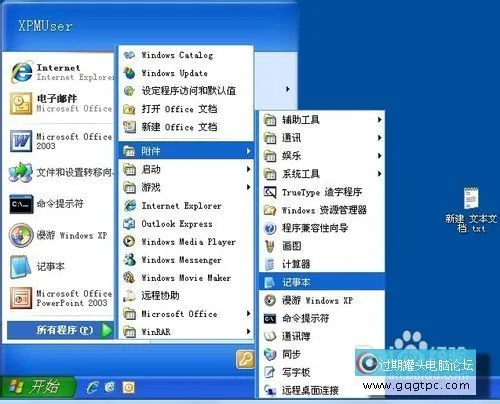Screen dimensions: 500x404
Task: Click the key log-off button
Action: click(x=245, y=359)
